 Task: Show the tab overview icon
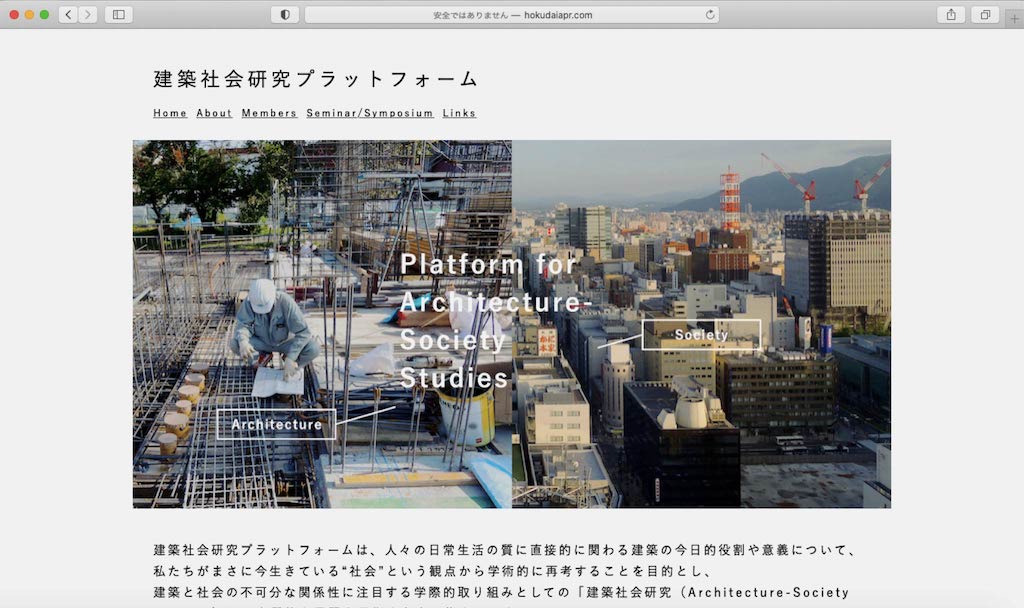click(984, 14)
